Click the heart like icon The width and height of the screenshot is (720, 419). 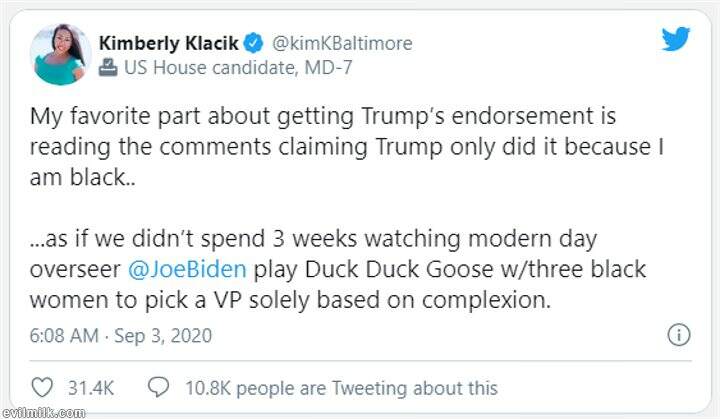42,387
